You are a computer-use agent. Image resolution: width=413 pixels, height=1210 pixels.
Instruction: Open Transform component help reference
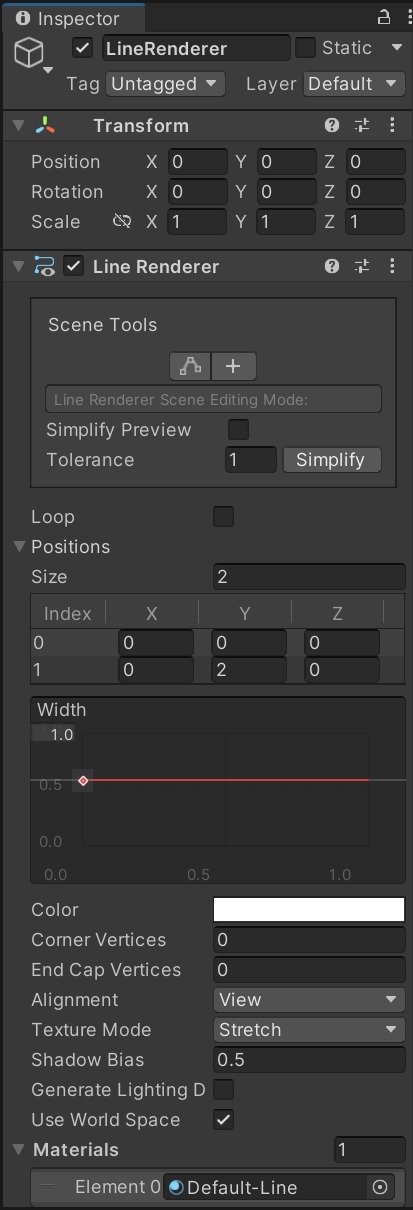pos(332,125)
